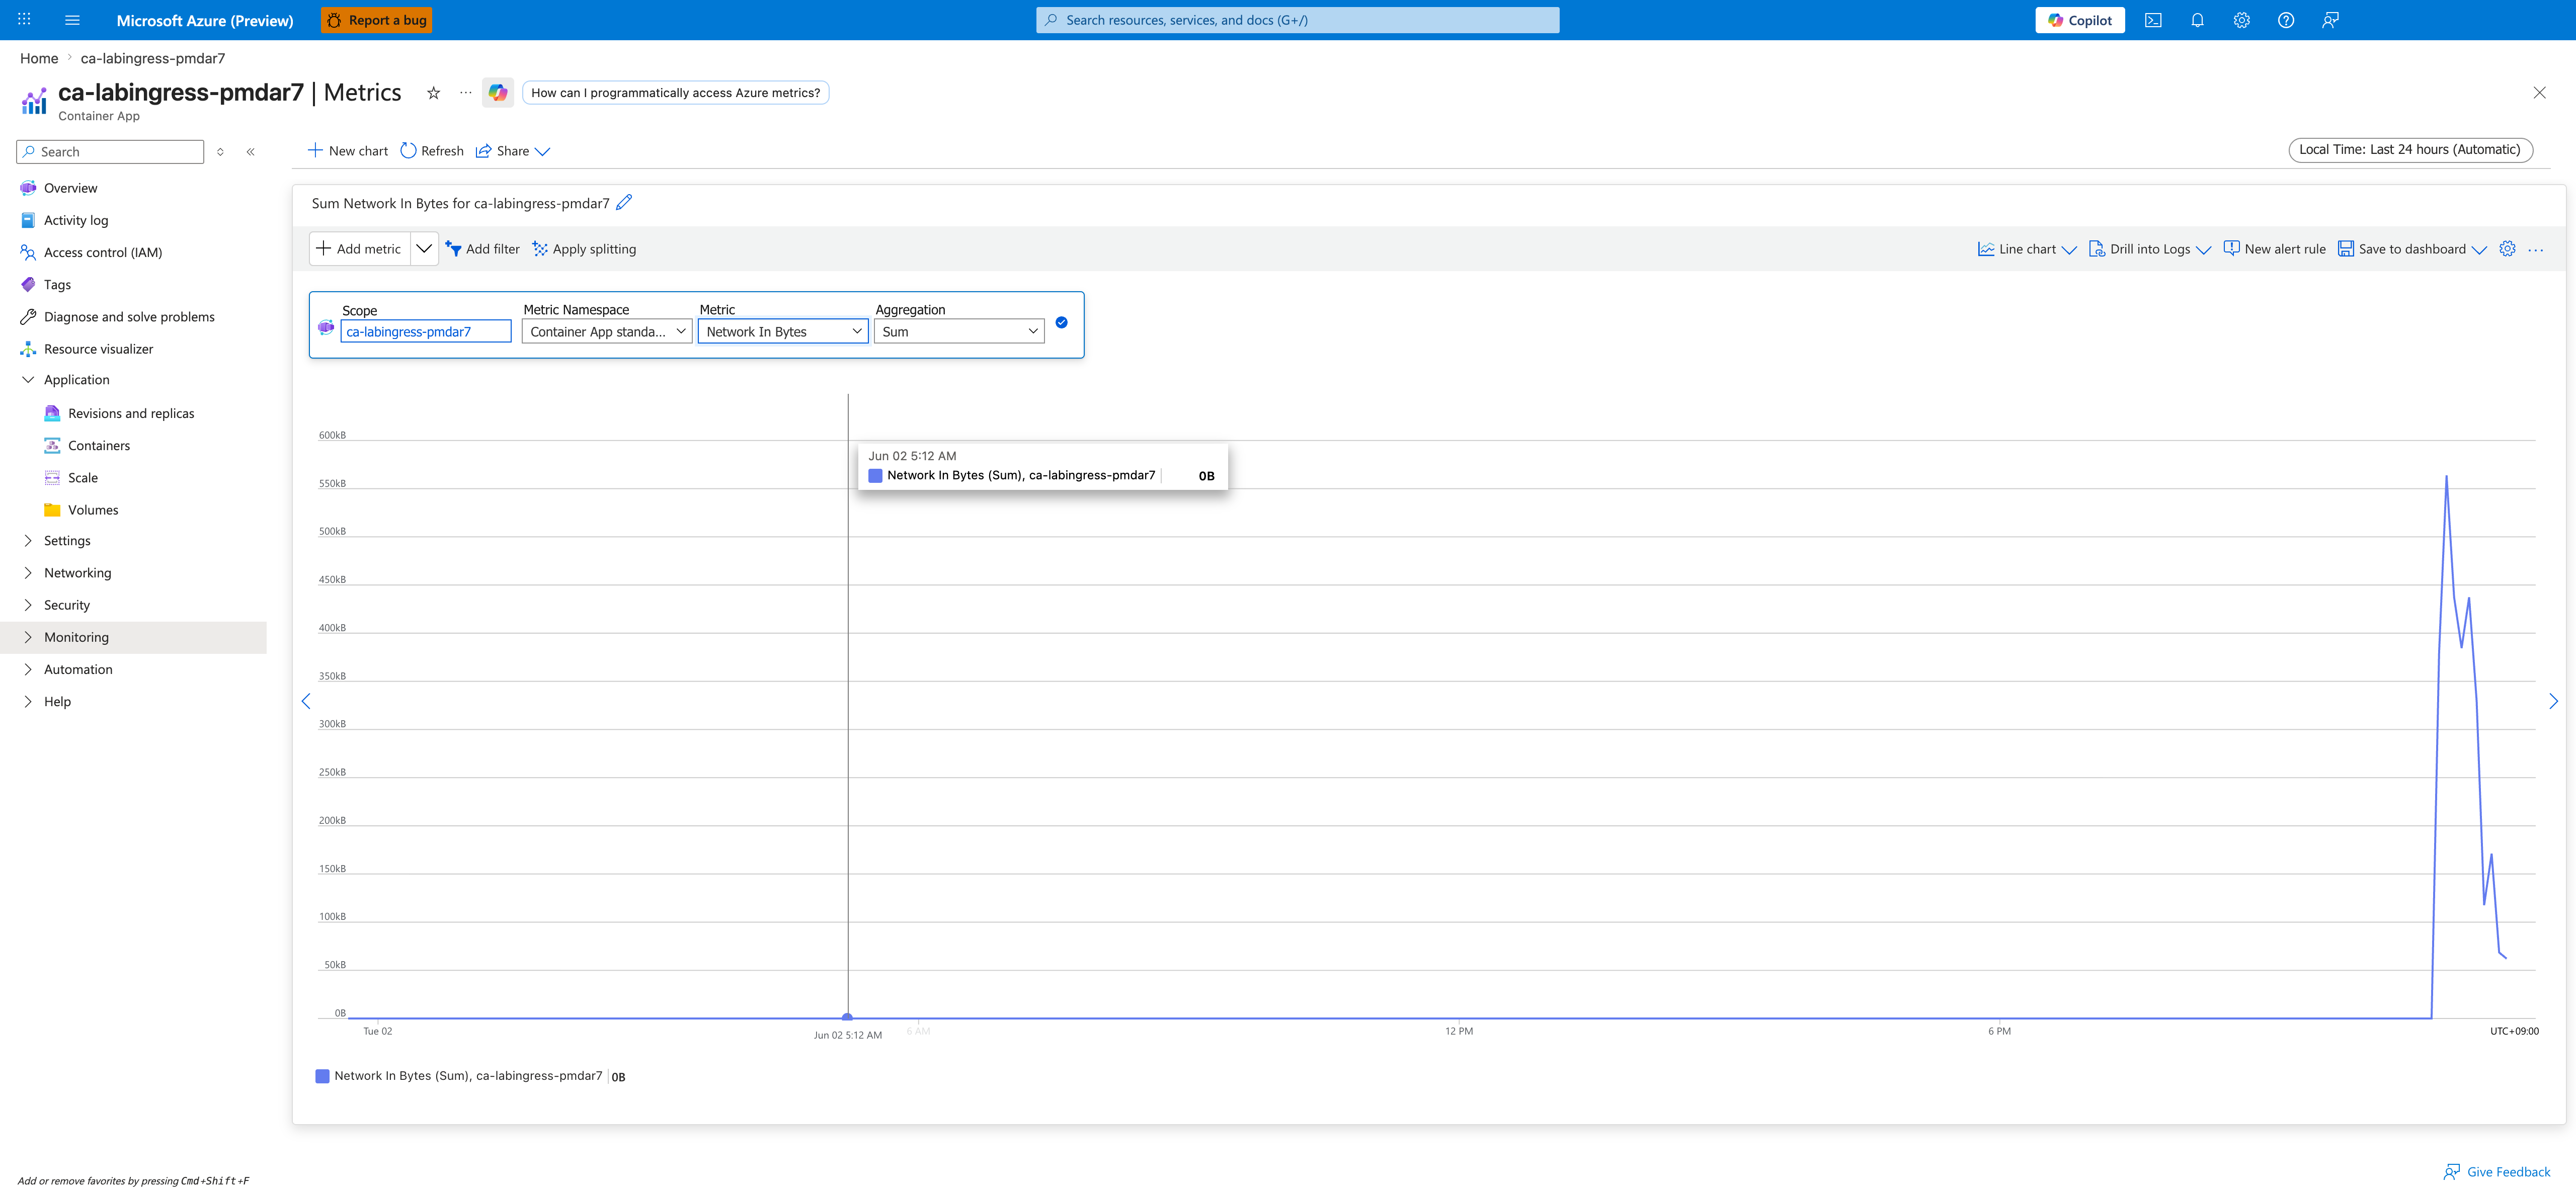Open the Sum aggregation dropdown
The height and width of the screenshot is (1191, 2576).
(x=959, y=332)
